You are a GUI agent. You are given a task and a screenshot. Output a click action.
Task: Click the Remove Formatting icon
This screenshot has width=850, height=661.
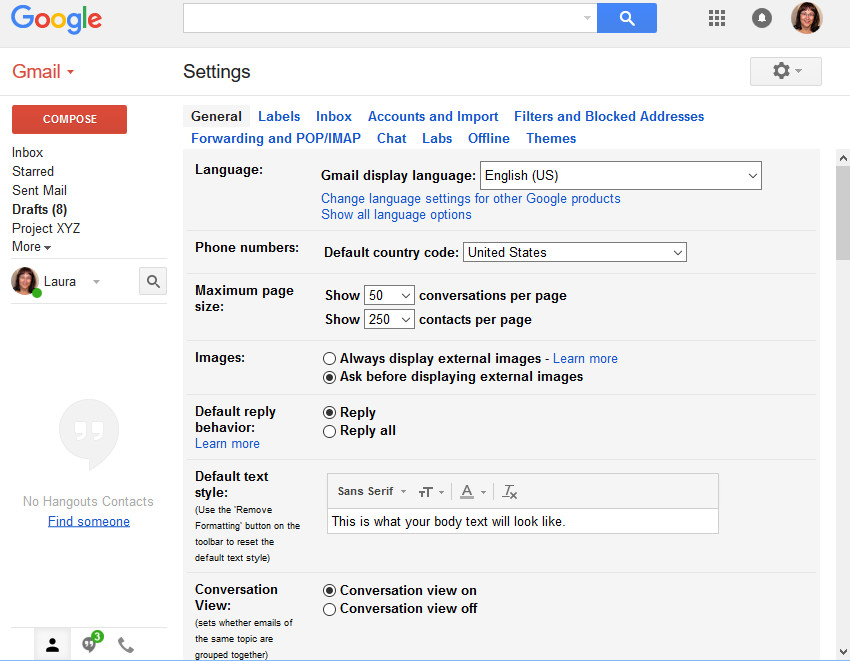click(509, 492)
